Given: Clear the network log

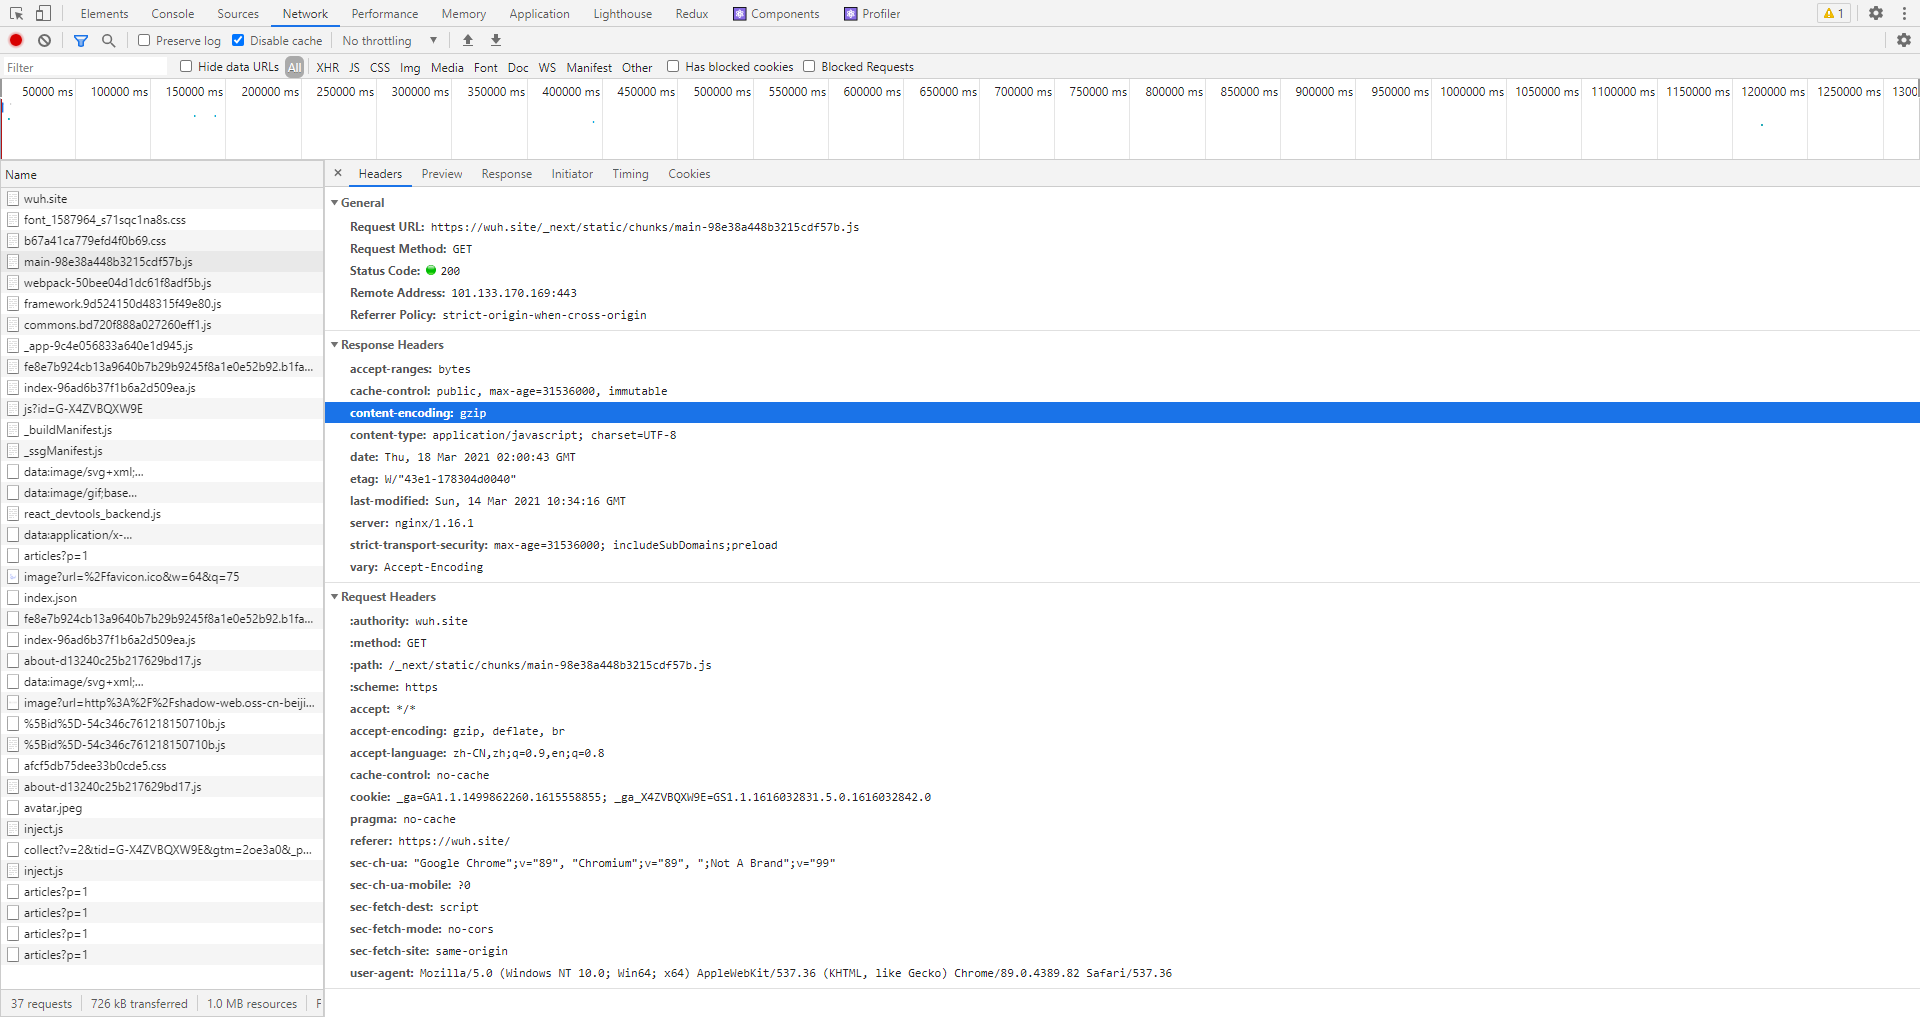Looking at the screenshot, I should tap(44, 40).
